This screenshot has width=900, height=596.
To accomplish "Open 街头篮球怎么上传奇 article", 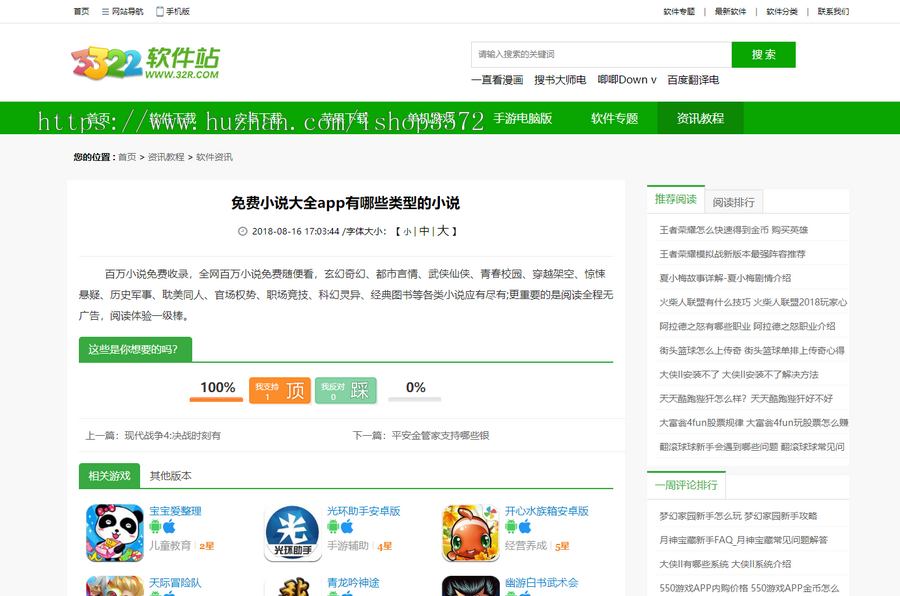I will pos(751,351).
